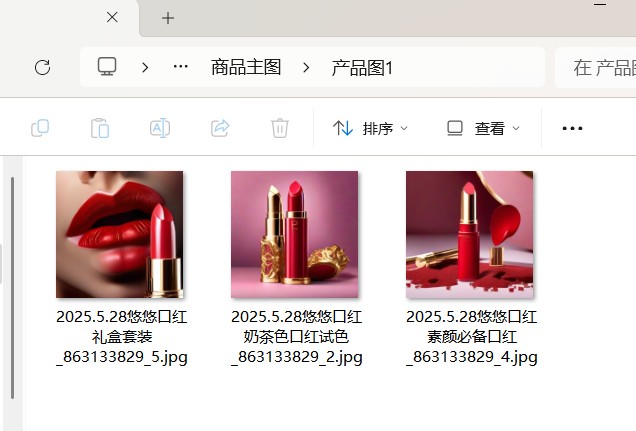636x431 pixels.
Task: Click the Rename toolbar icon
Action: pyautogui.click(x=160, y=128)
